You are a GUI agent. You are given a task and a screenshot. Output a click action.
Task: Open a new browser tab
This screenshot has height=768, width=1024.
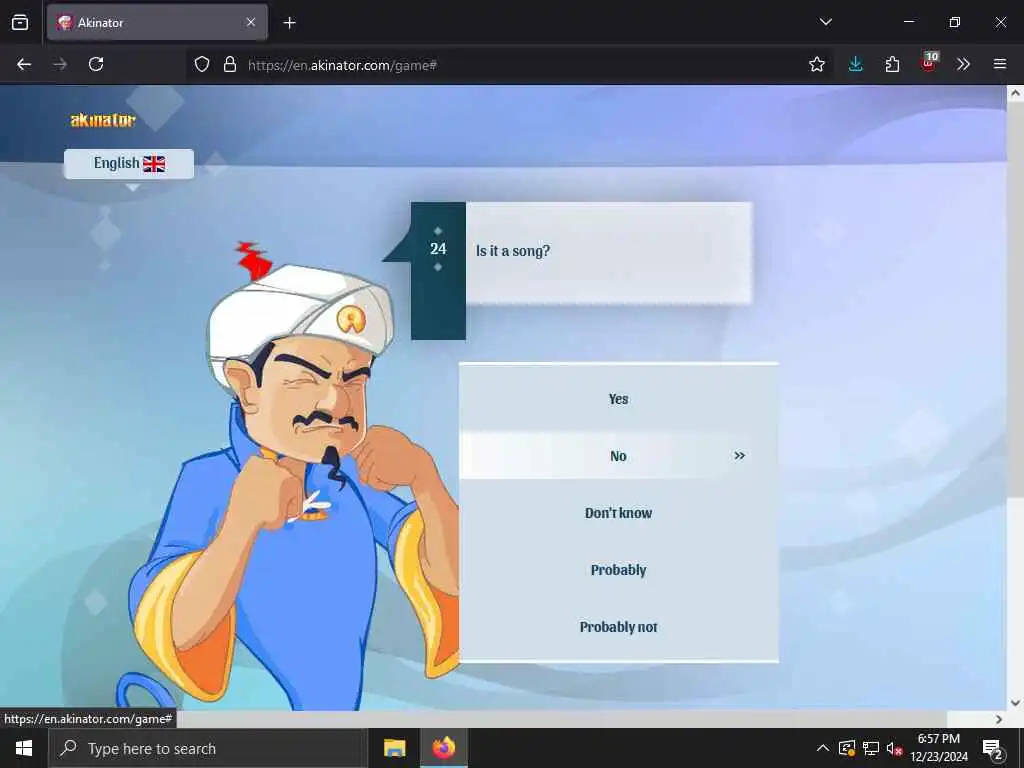click(x=289, y=23)
